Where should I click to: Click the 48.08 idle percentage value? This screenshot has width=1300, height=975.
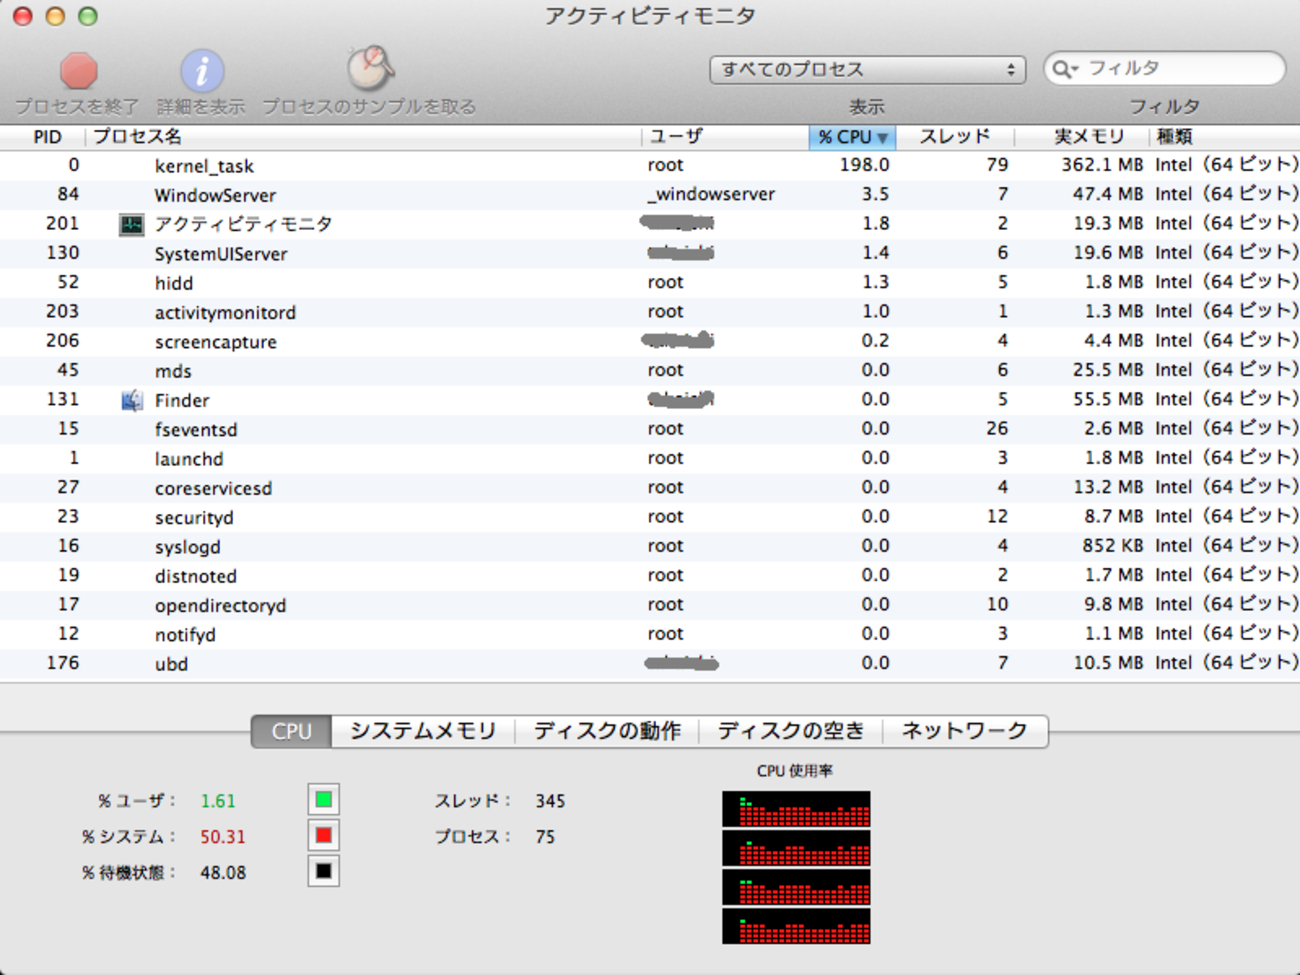click(x=223, y=873)
